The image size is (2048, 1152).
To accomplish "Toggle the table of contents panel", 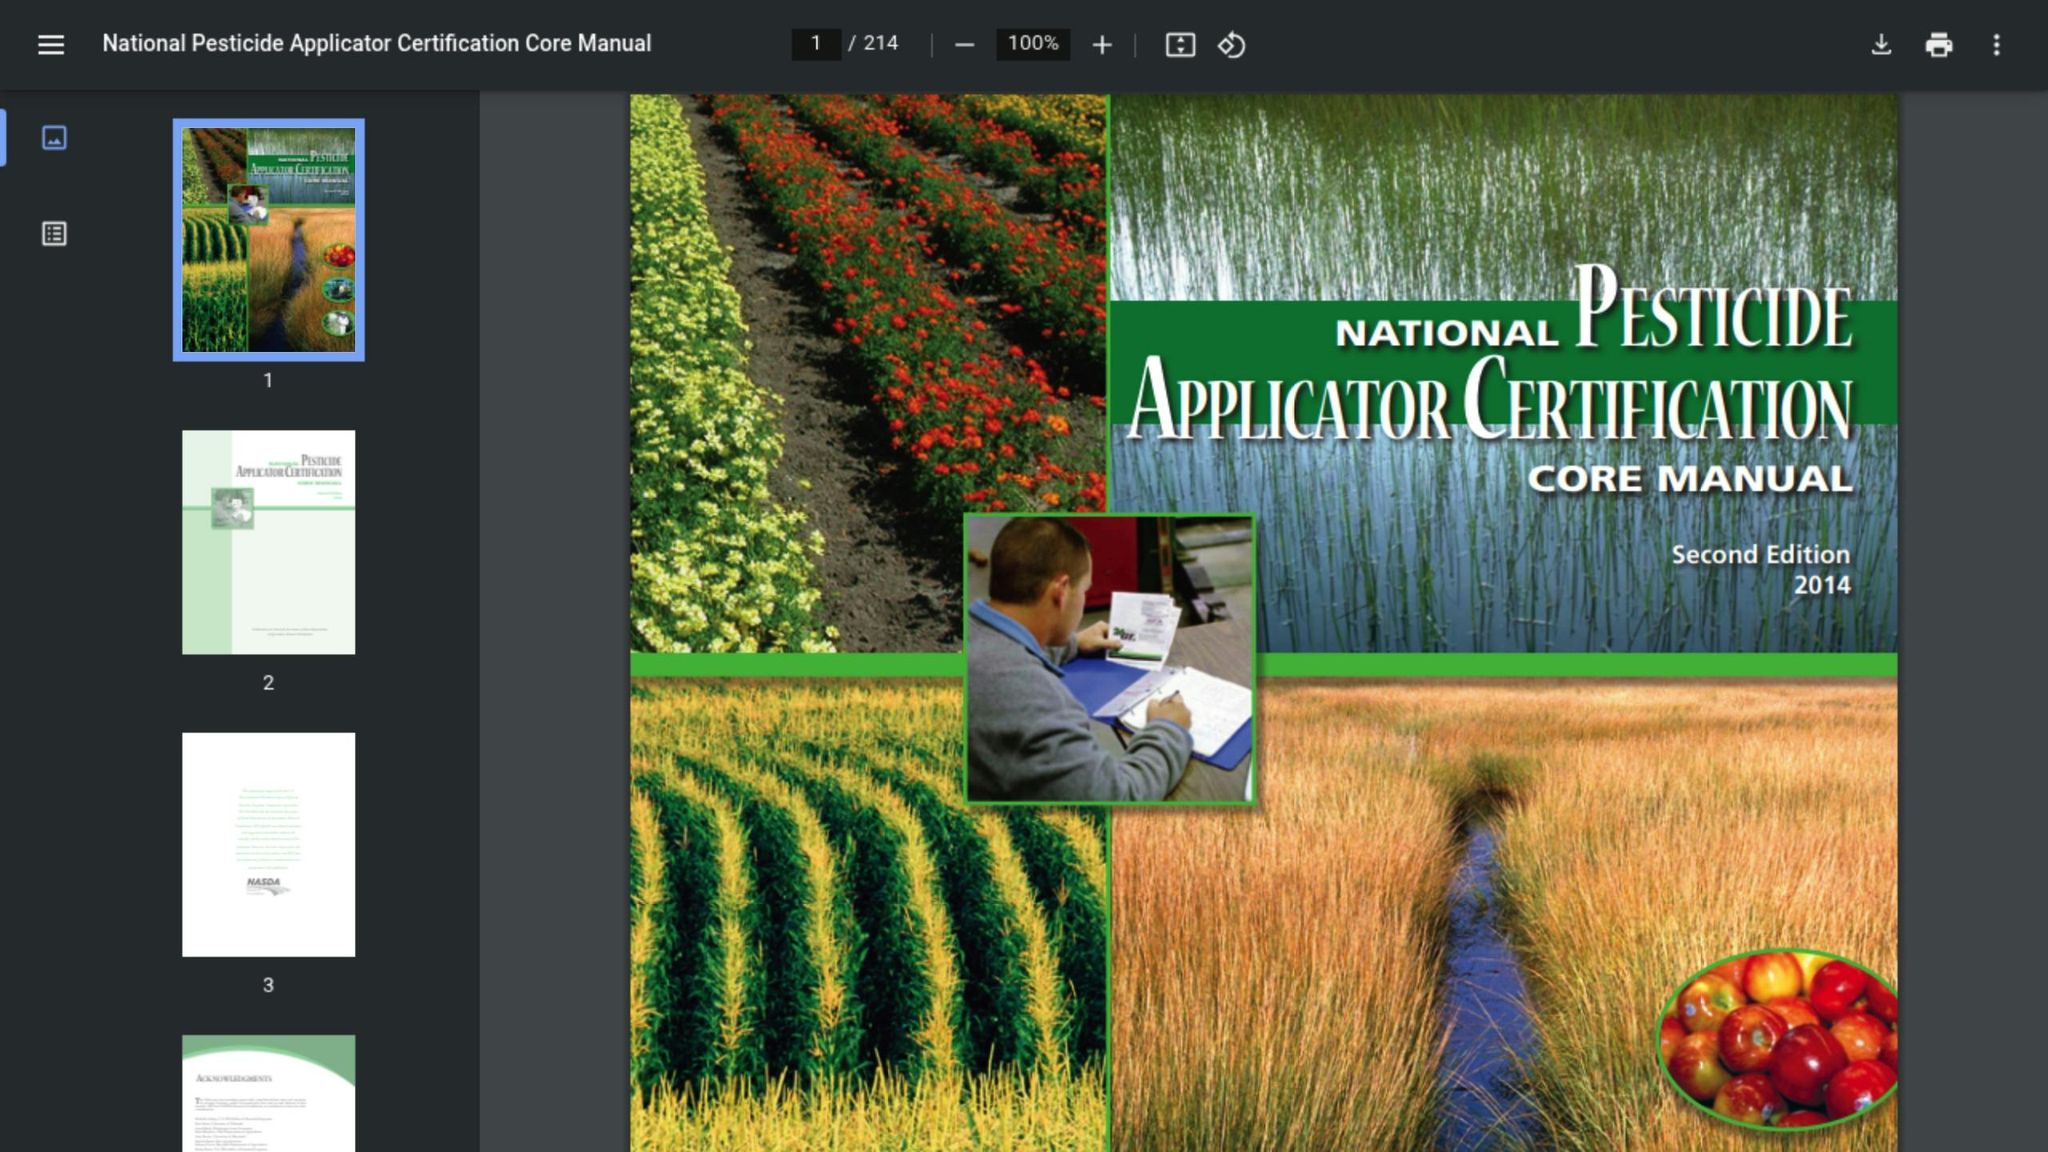I will point(55,233).
